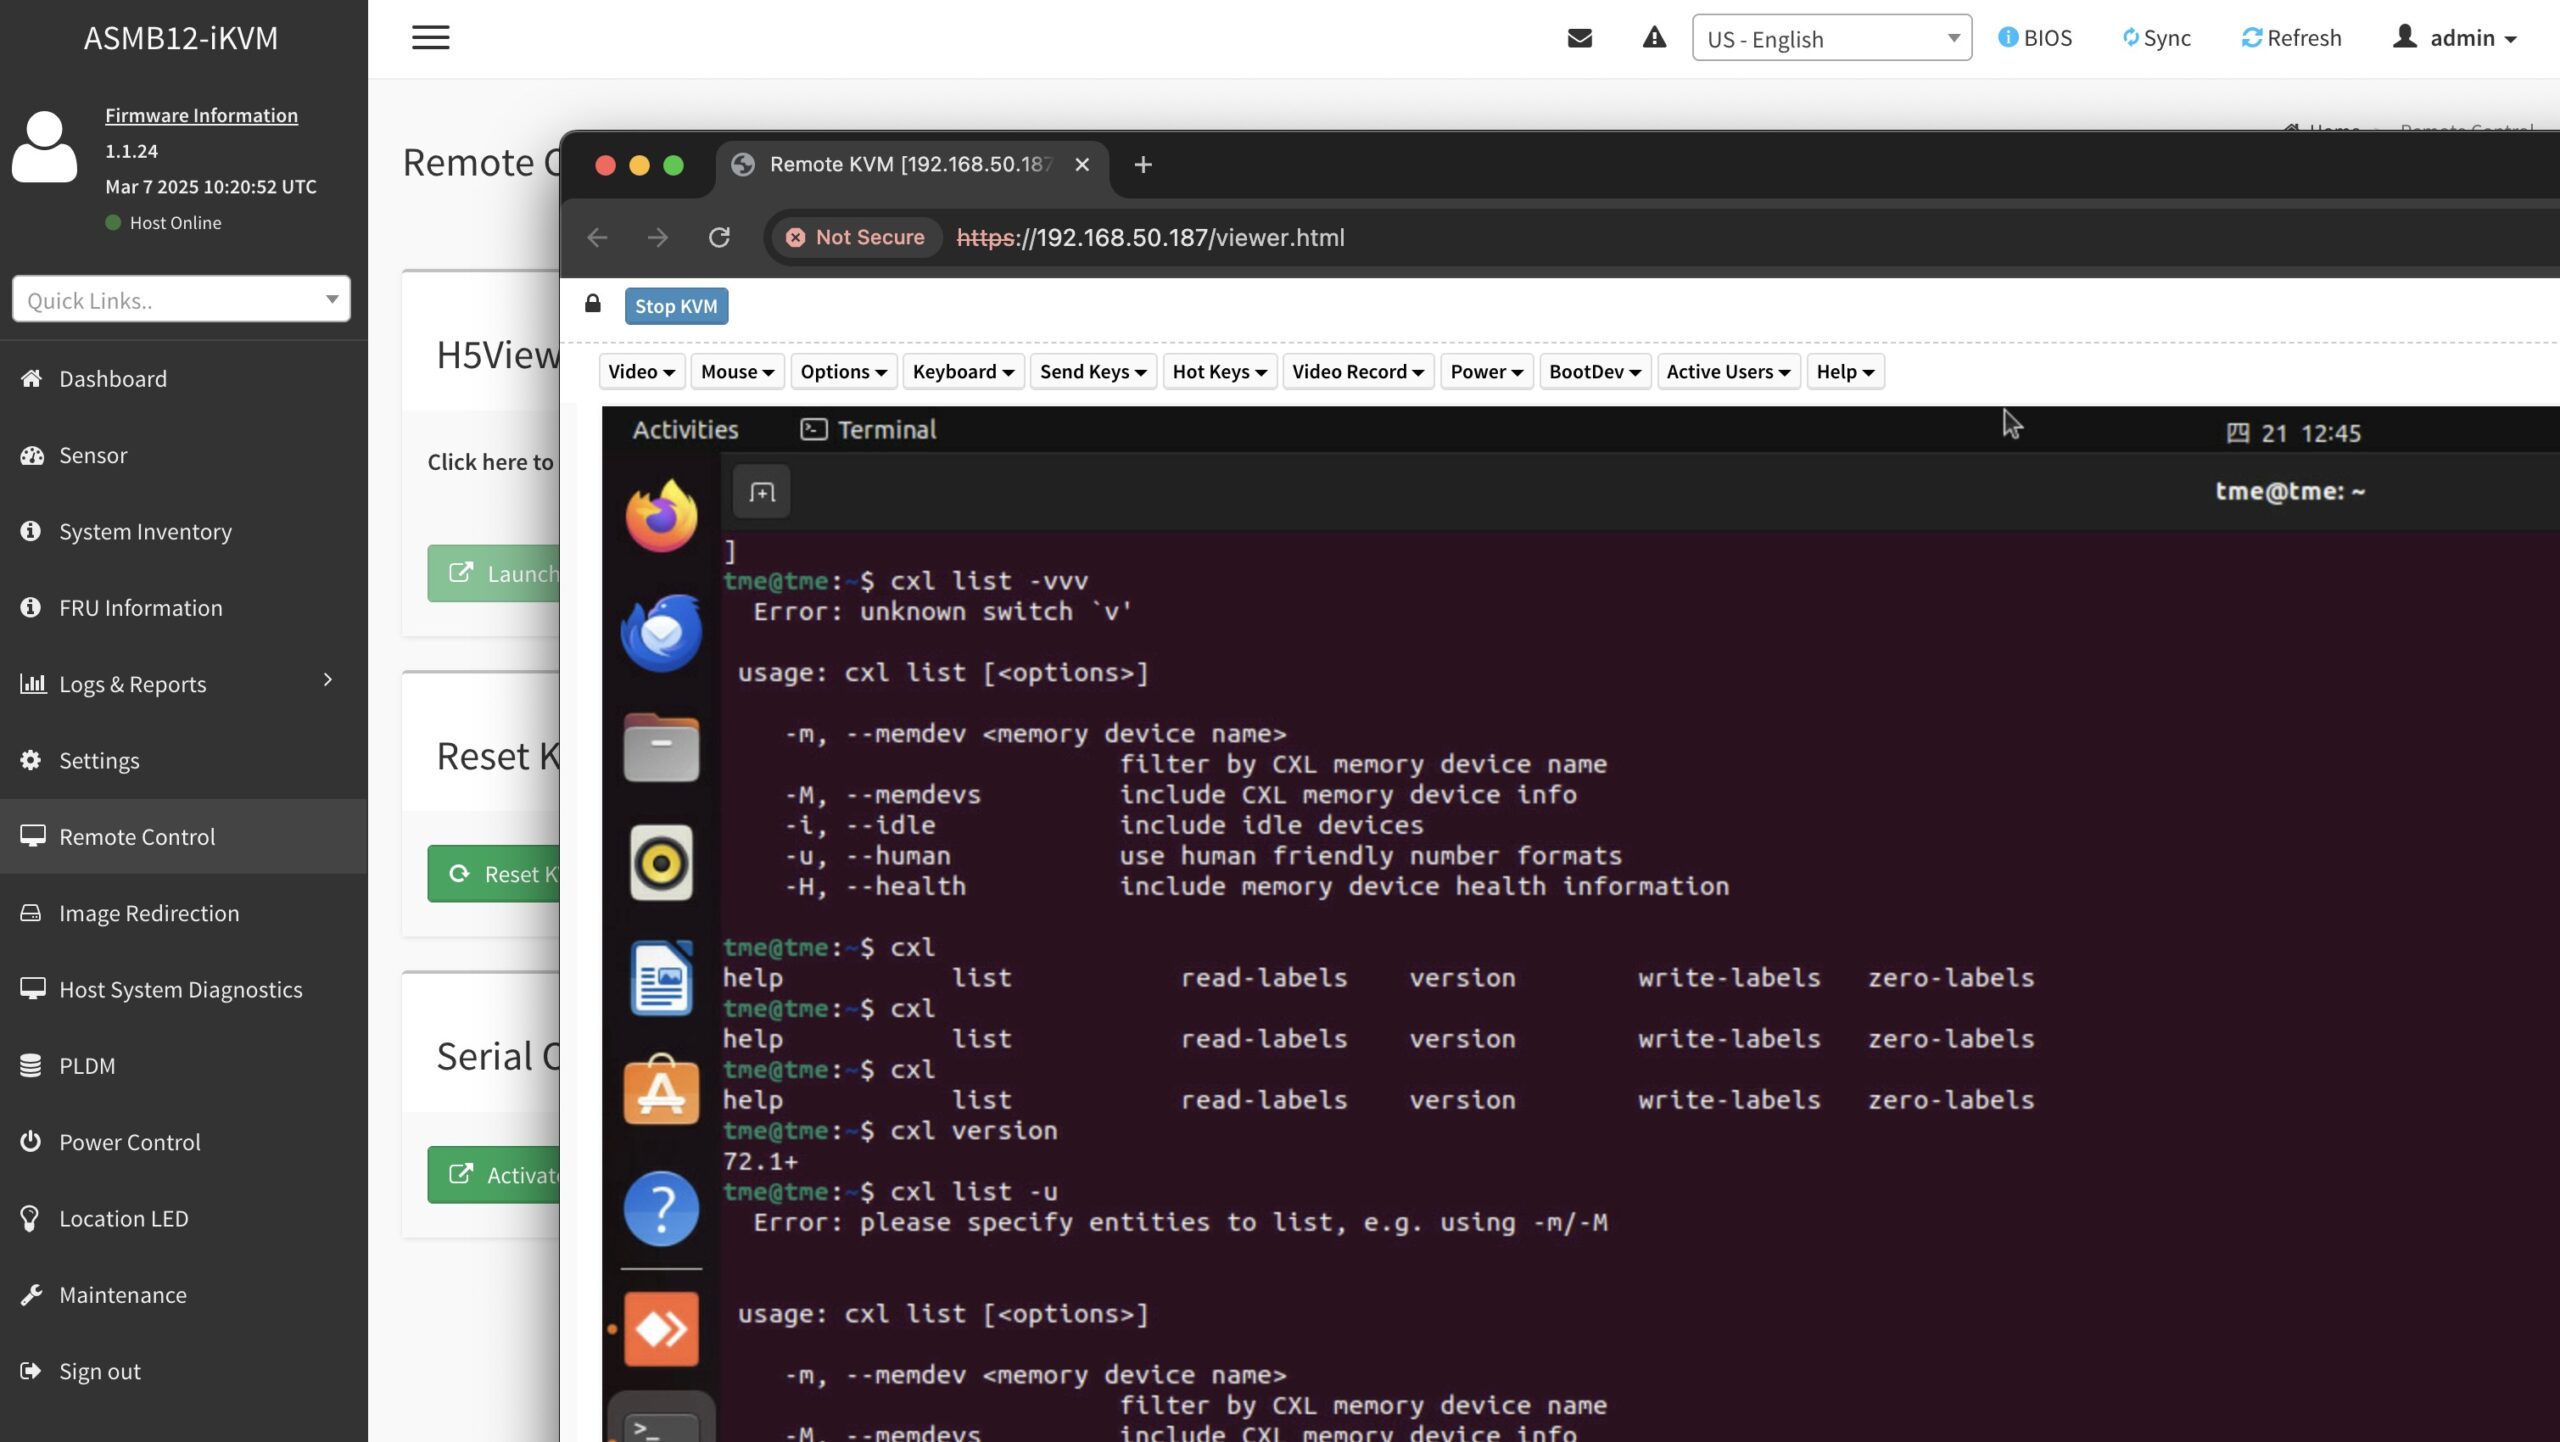Click the new terminal tab icon
2560x1442 pixels.
pyautogui.click(x=762, y=492)
